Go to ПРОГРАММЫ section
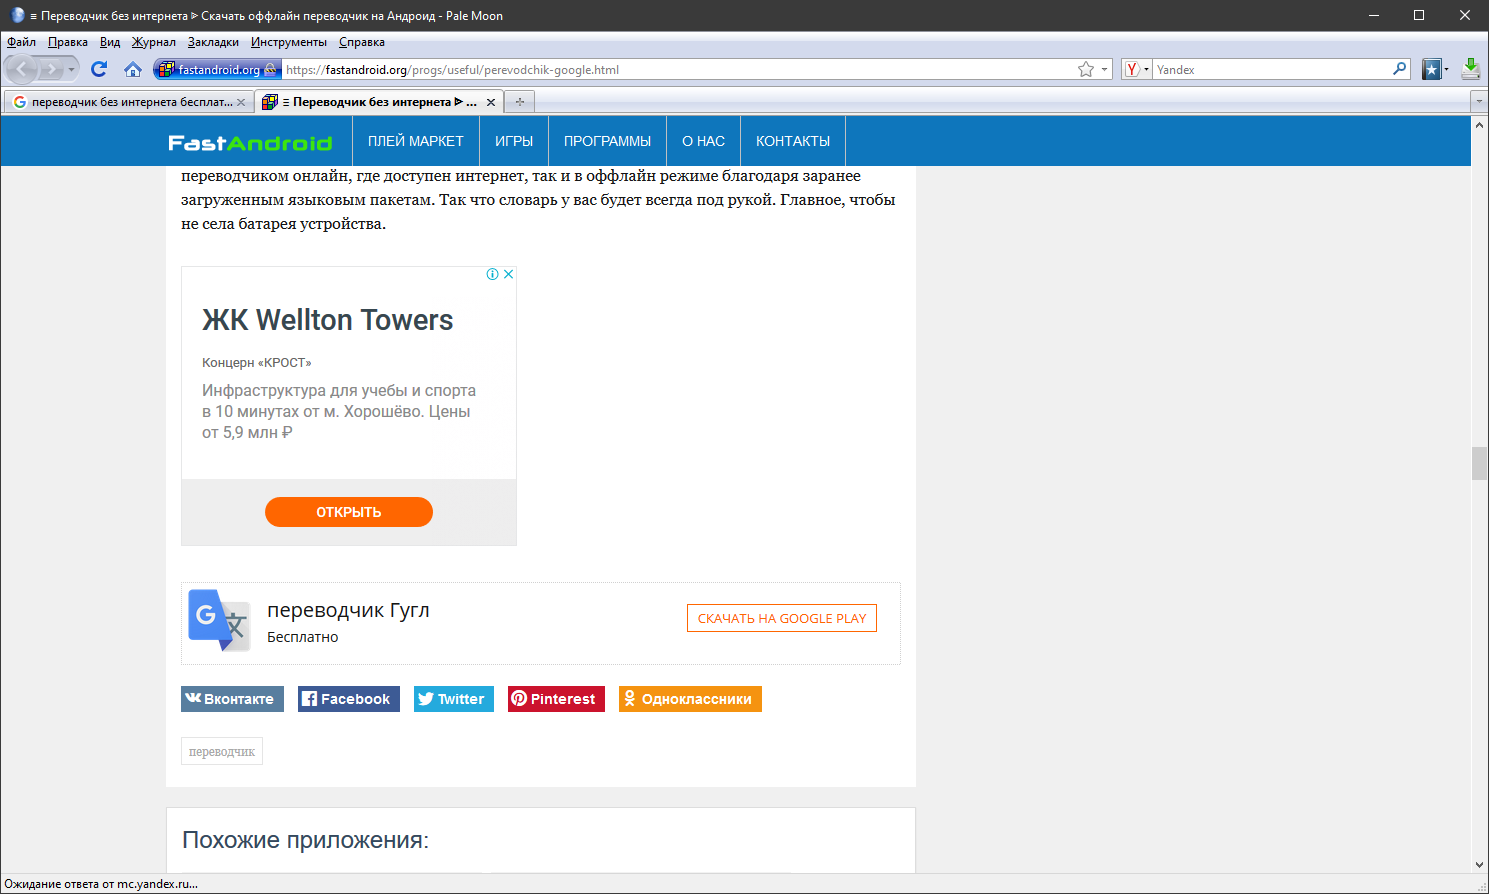Viewport: 1489px width, 894px height. click(607, 141)
